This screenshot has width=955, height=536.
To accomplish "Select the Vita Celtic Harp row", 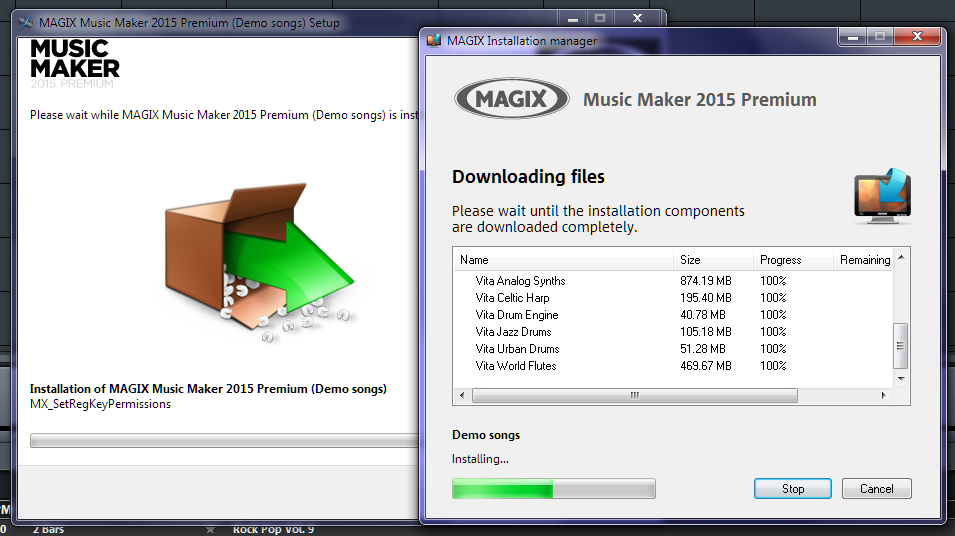I will (x=673, y=298).
